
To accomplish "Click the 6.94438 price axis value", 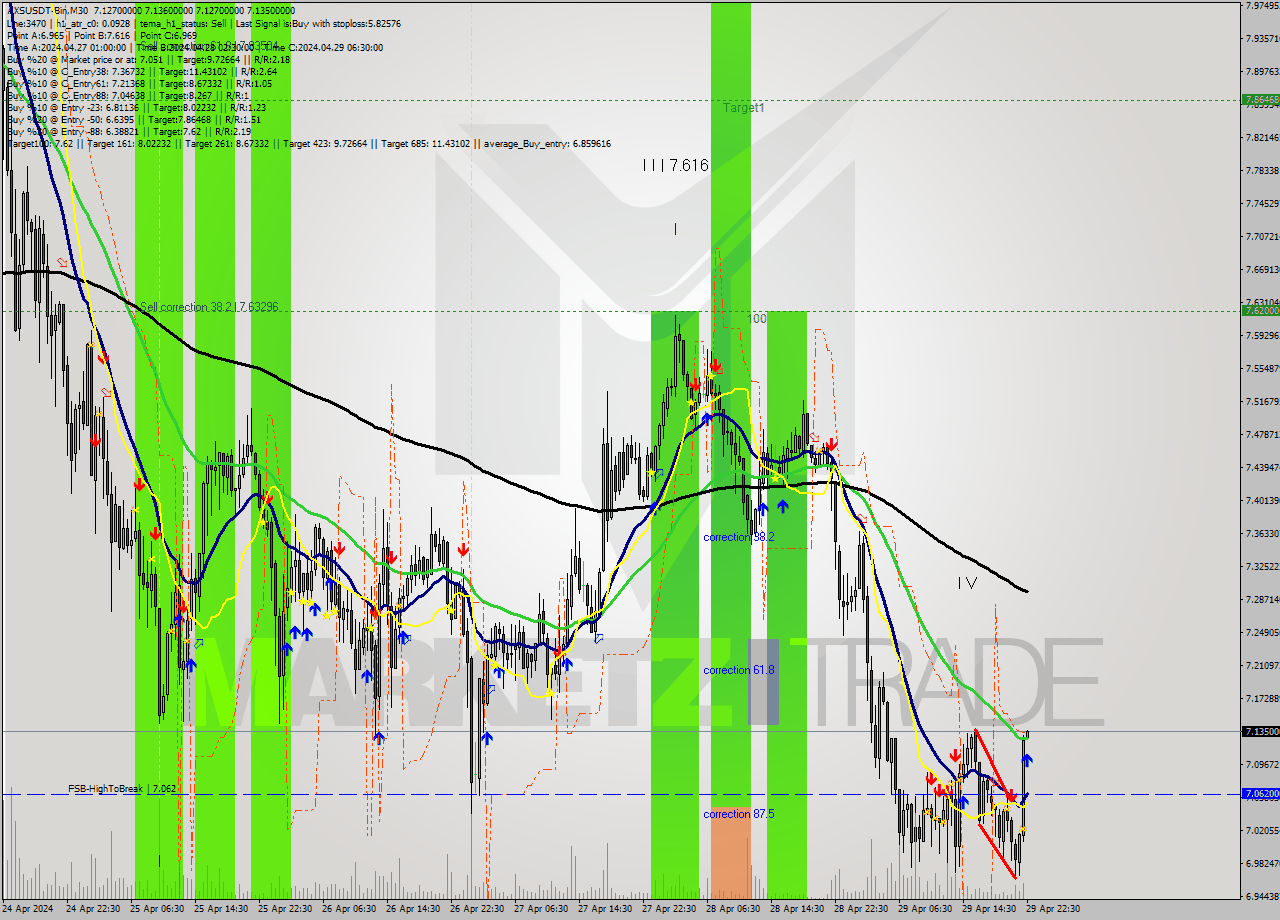I will tap(1262, 896).
